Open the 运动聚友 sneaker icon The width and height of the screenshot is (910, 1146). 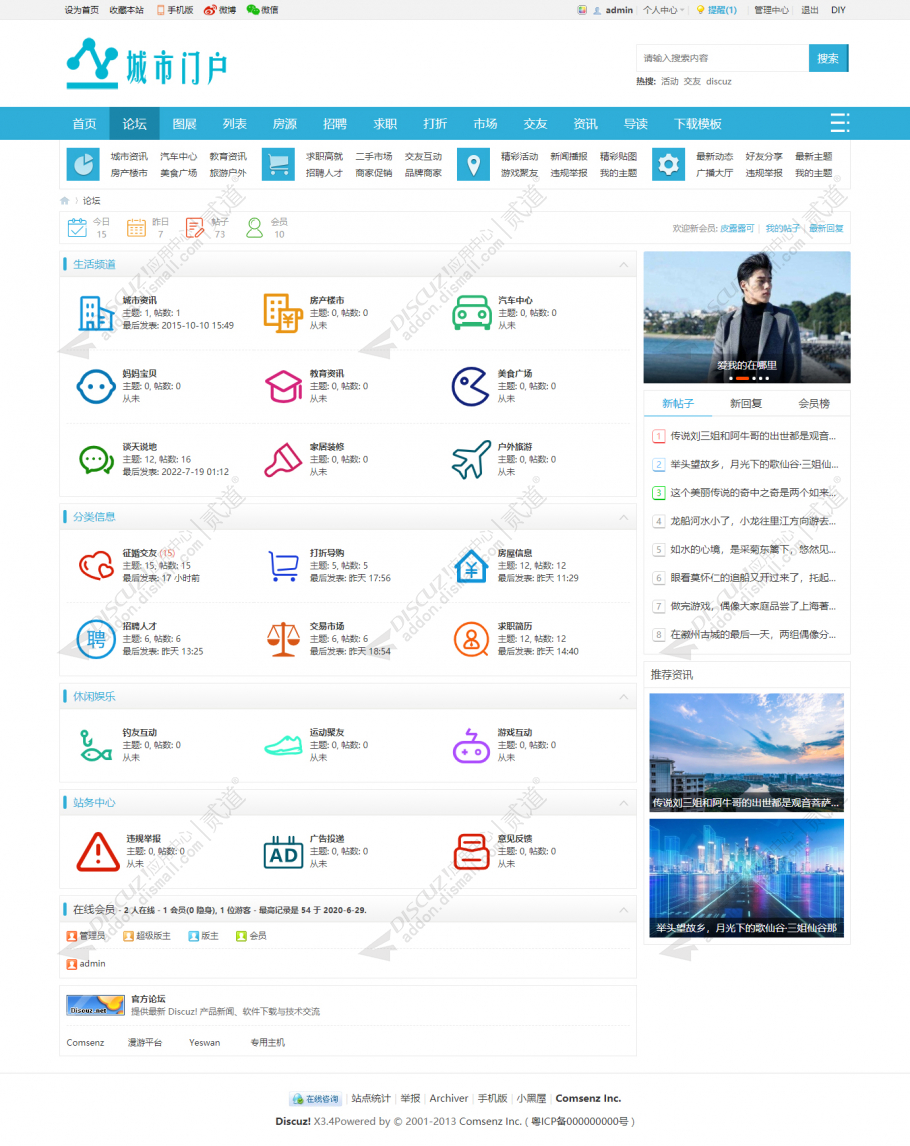[283, 745]
